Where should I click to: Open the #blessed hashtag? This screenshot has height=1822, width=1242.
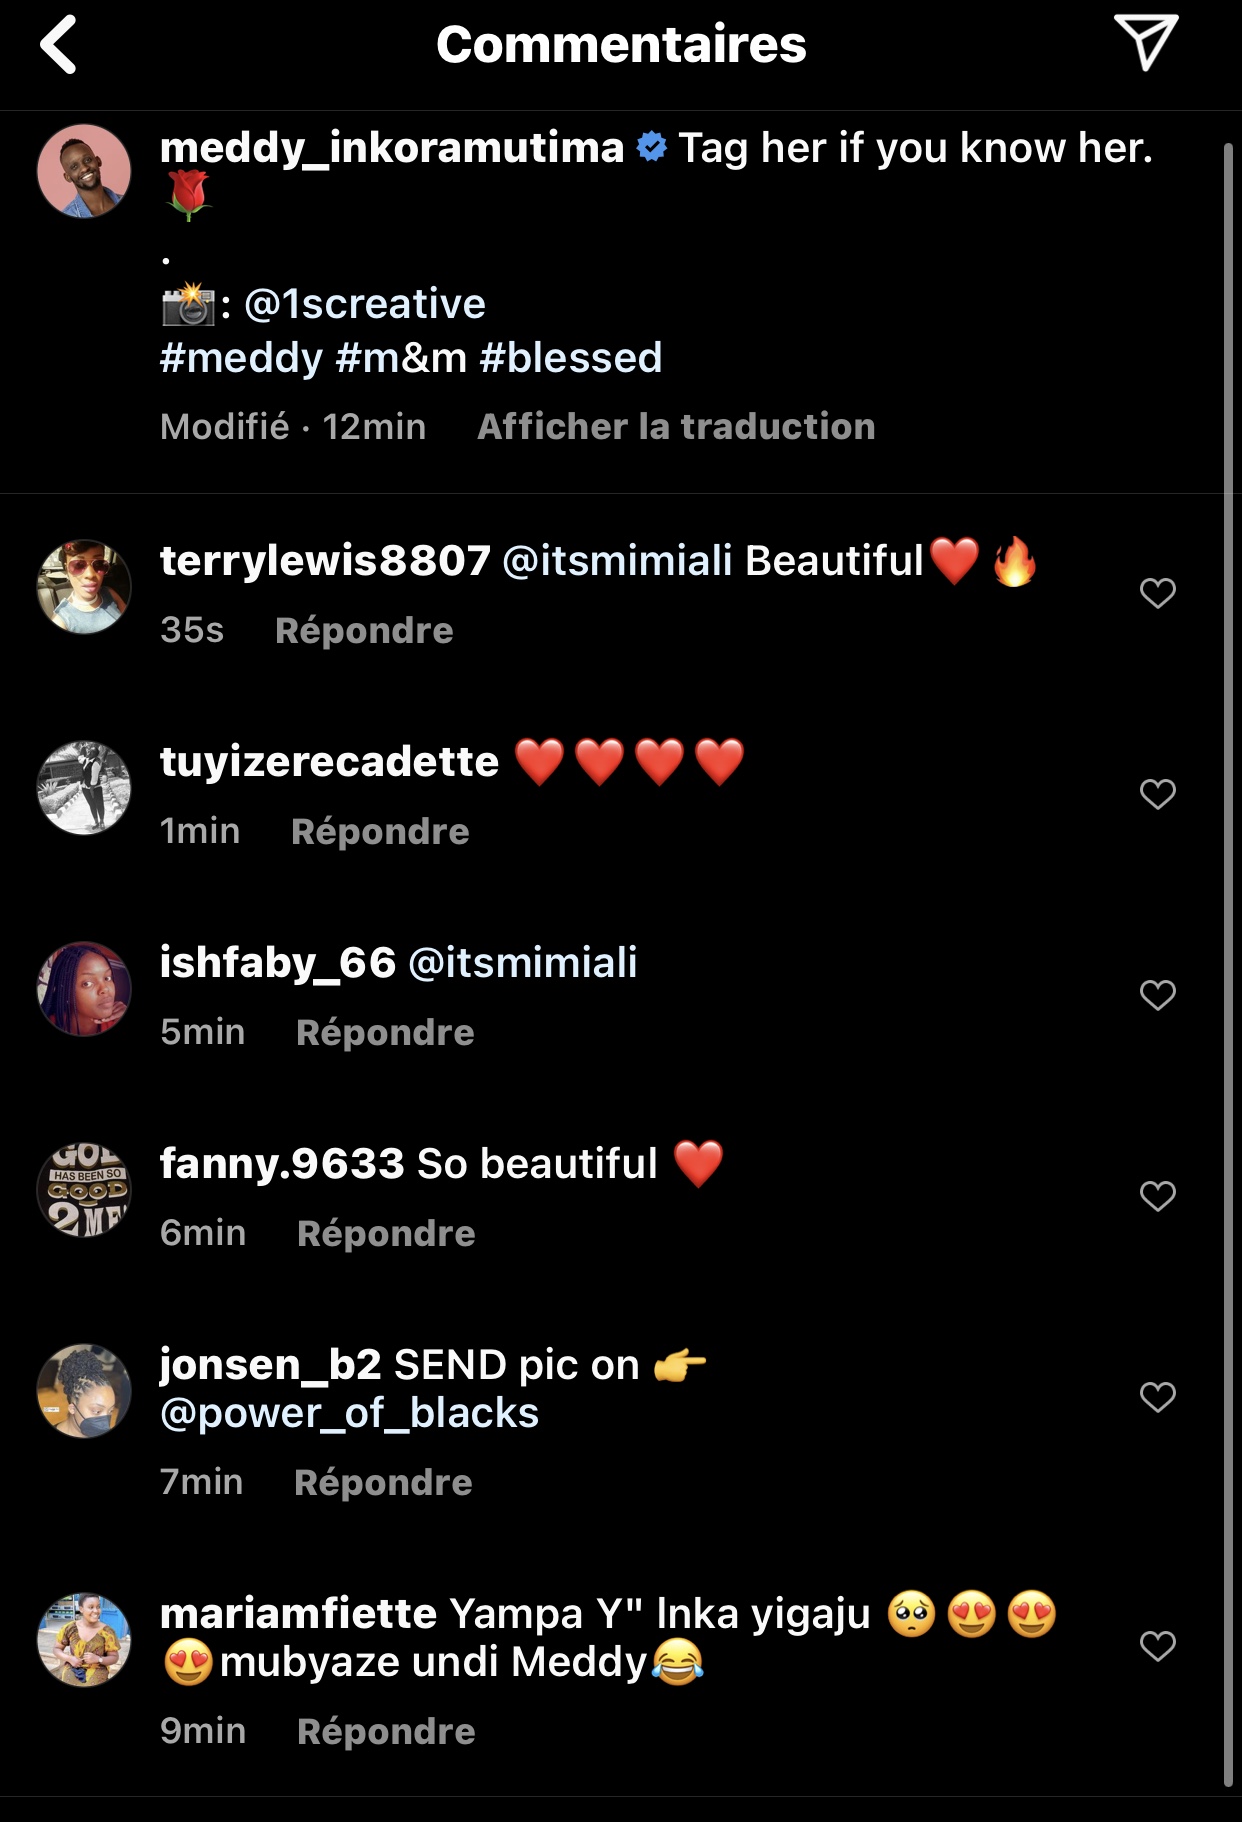point(571,358)
